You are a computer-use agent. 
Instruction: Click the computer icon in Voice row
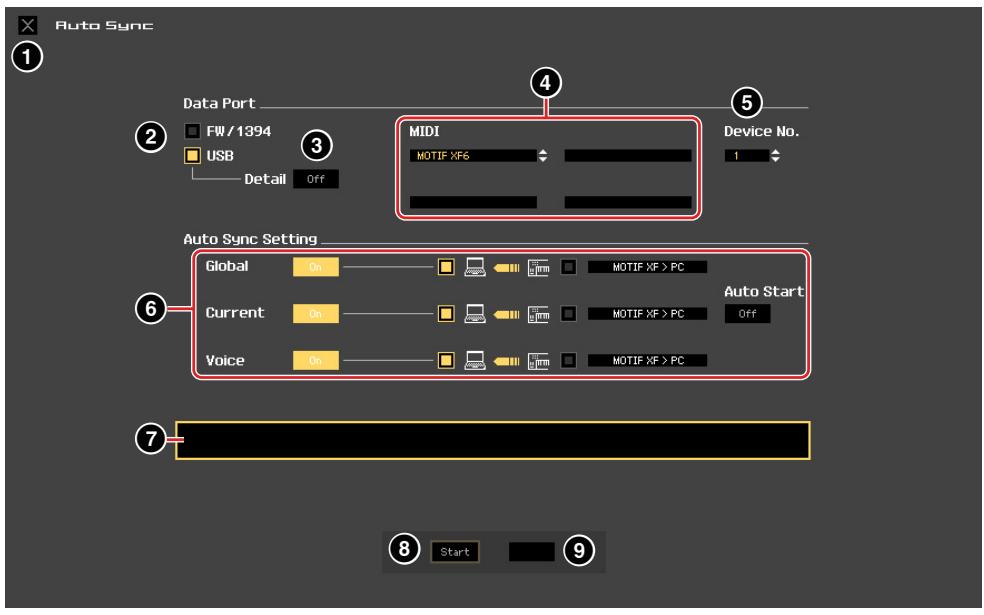click(475, 360)
